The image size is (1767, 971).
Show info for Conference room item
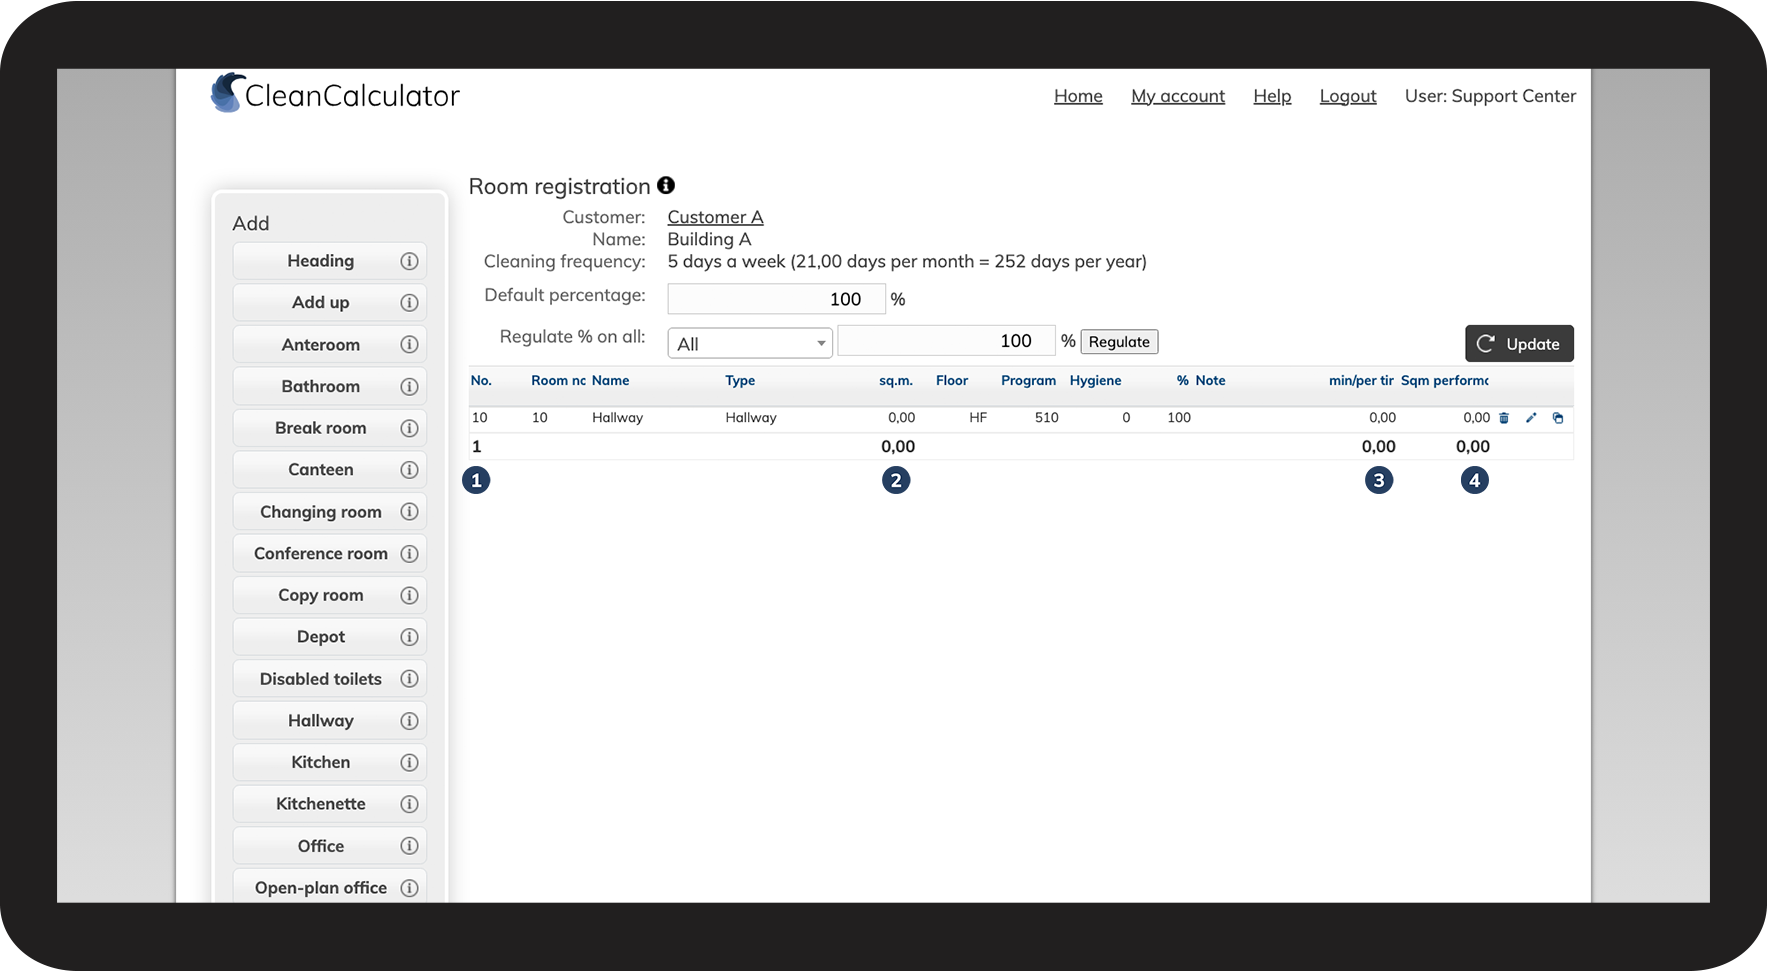click(409, 553)
